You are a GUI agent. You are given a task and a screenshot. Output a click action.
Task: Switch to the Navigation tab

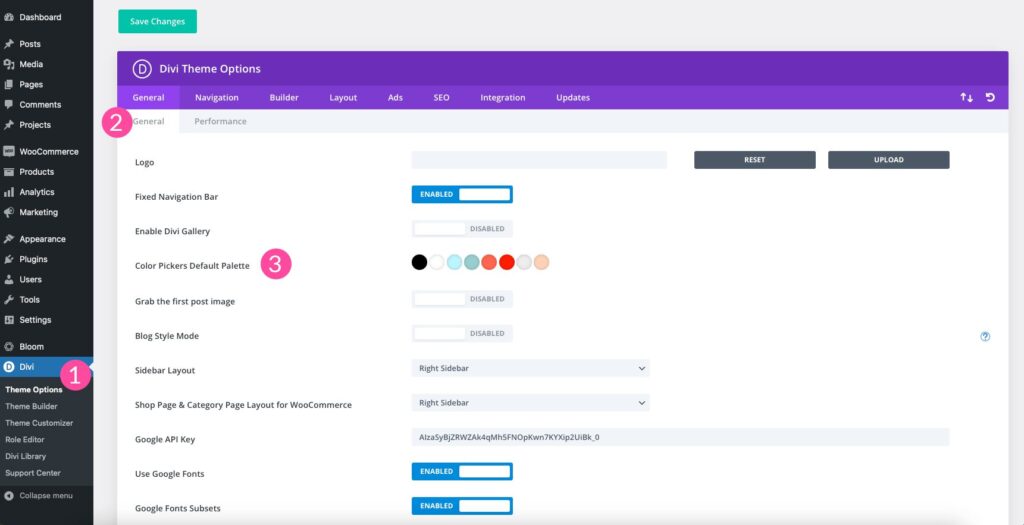217,97
